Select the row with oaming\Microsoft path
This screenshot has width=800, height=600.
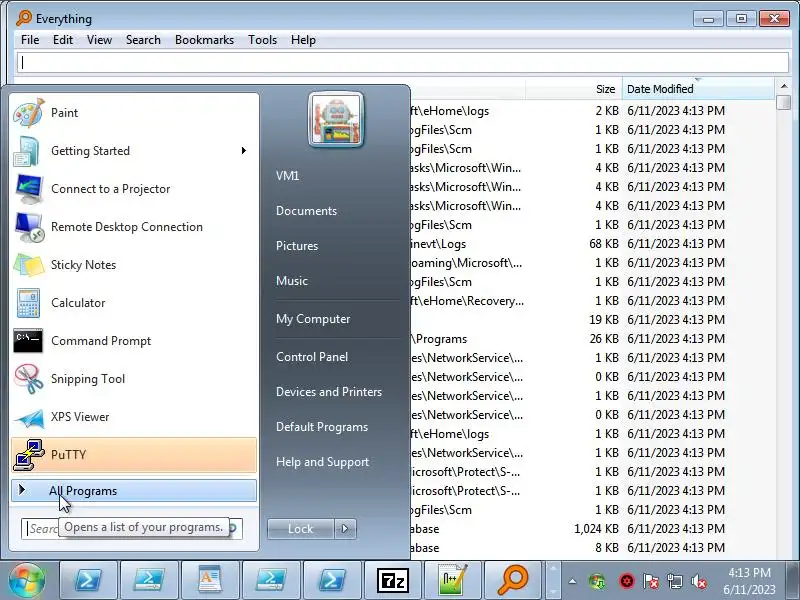point(592,263)
